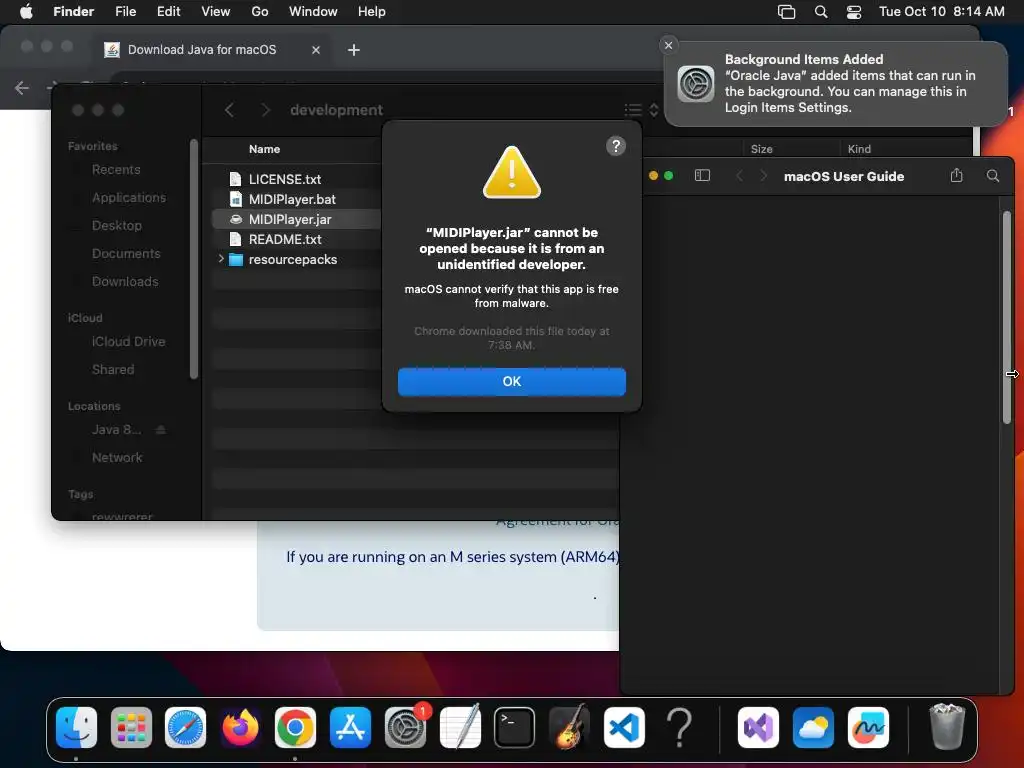
Task: Open Visual Studio from the Dock
Action: (x=758, y=727)
